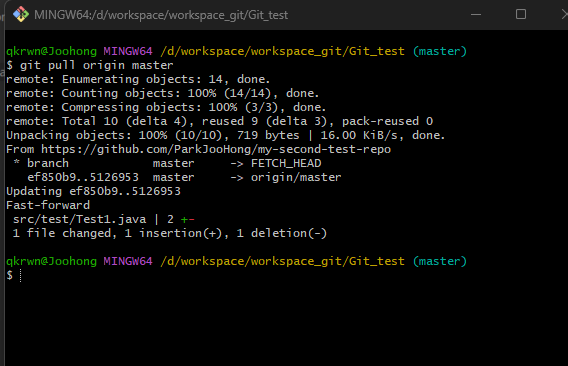Click the last prompt's '(master)' branch indicator
The image size is (568, 366).
click(x=440, y=261)
